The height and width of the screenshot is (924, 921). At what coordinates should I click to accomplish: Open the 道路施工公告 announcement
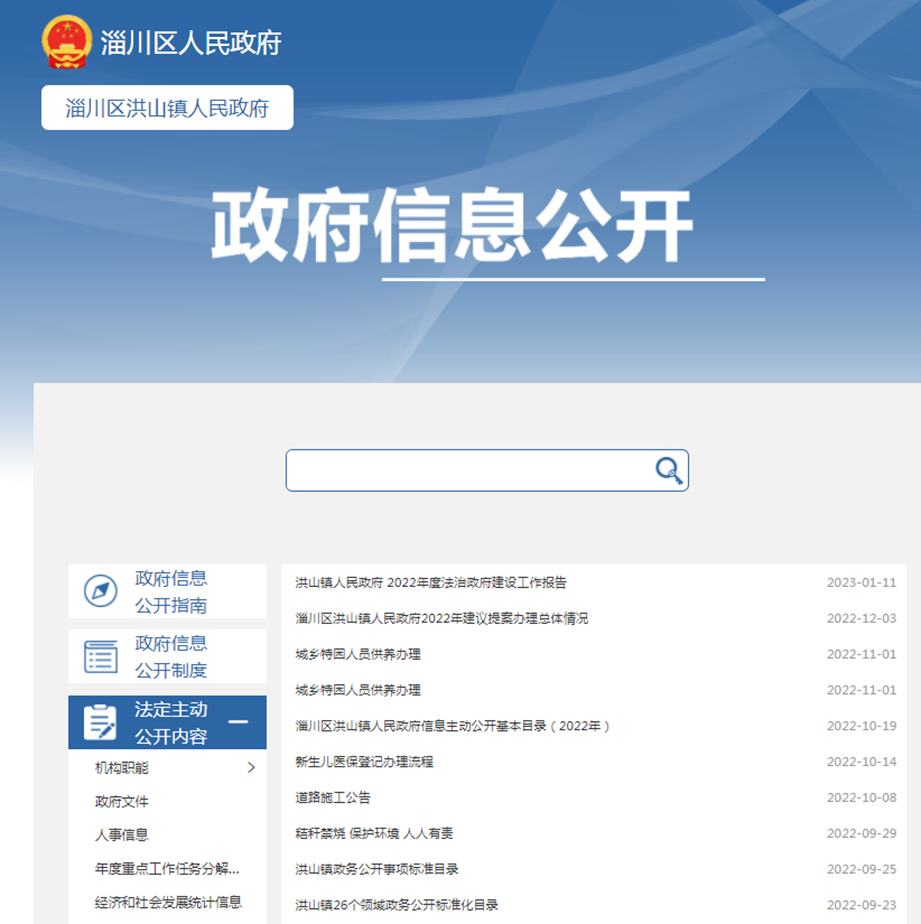[x=333, y=798]
